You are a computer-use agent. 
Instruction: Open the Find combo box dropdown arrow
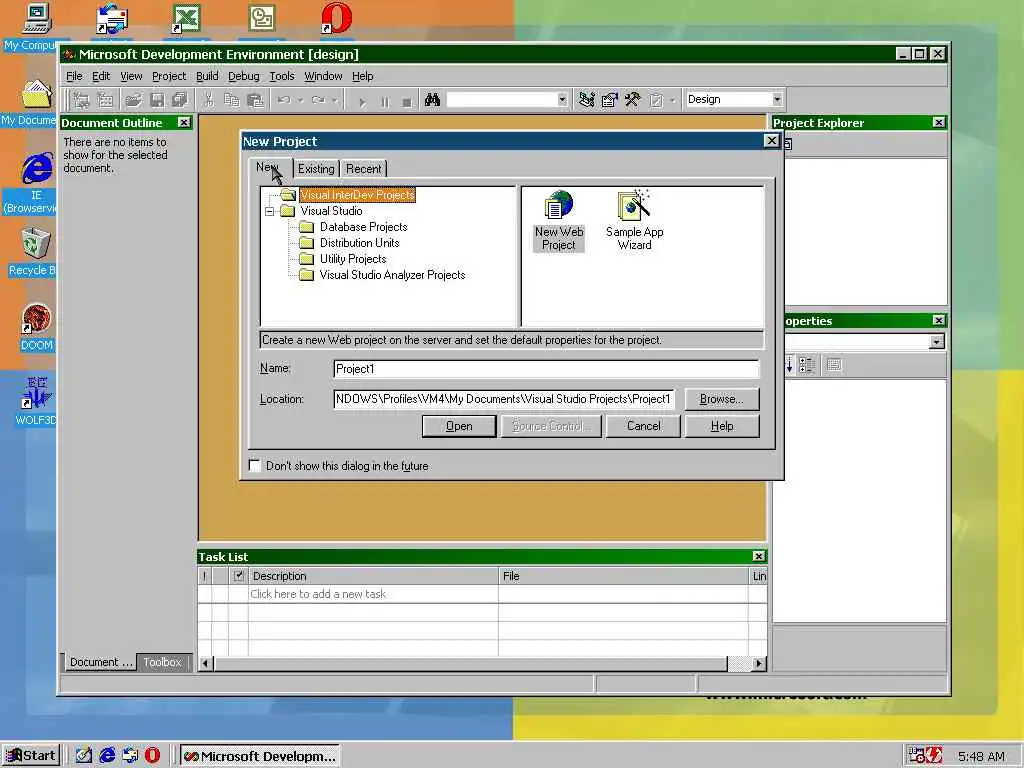(562, 99)
